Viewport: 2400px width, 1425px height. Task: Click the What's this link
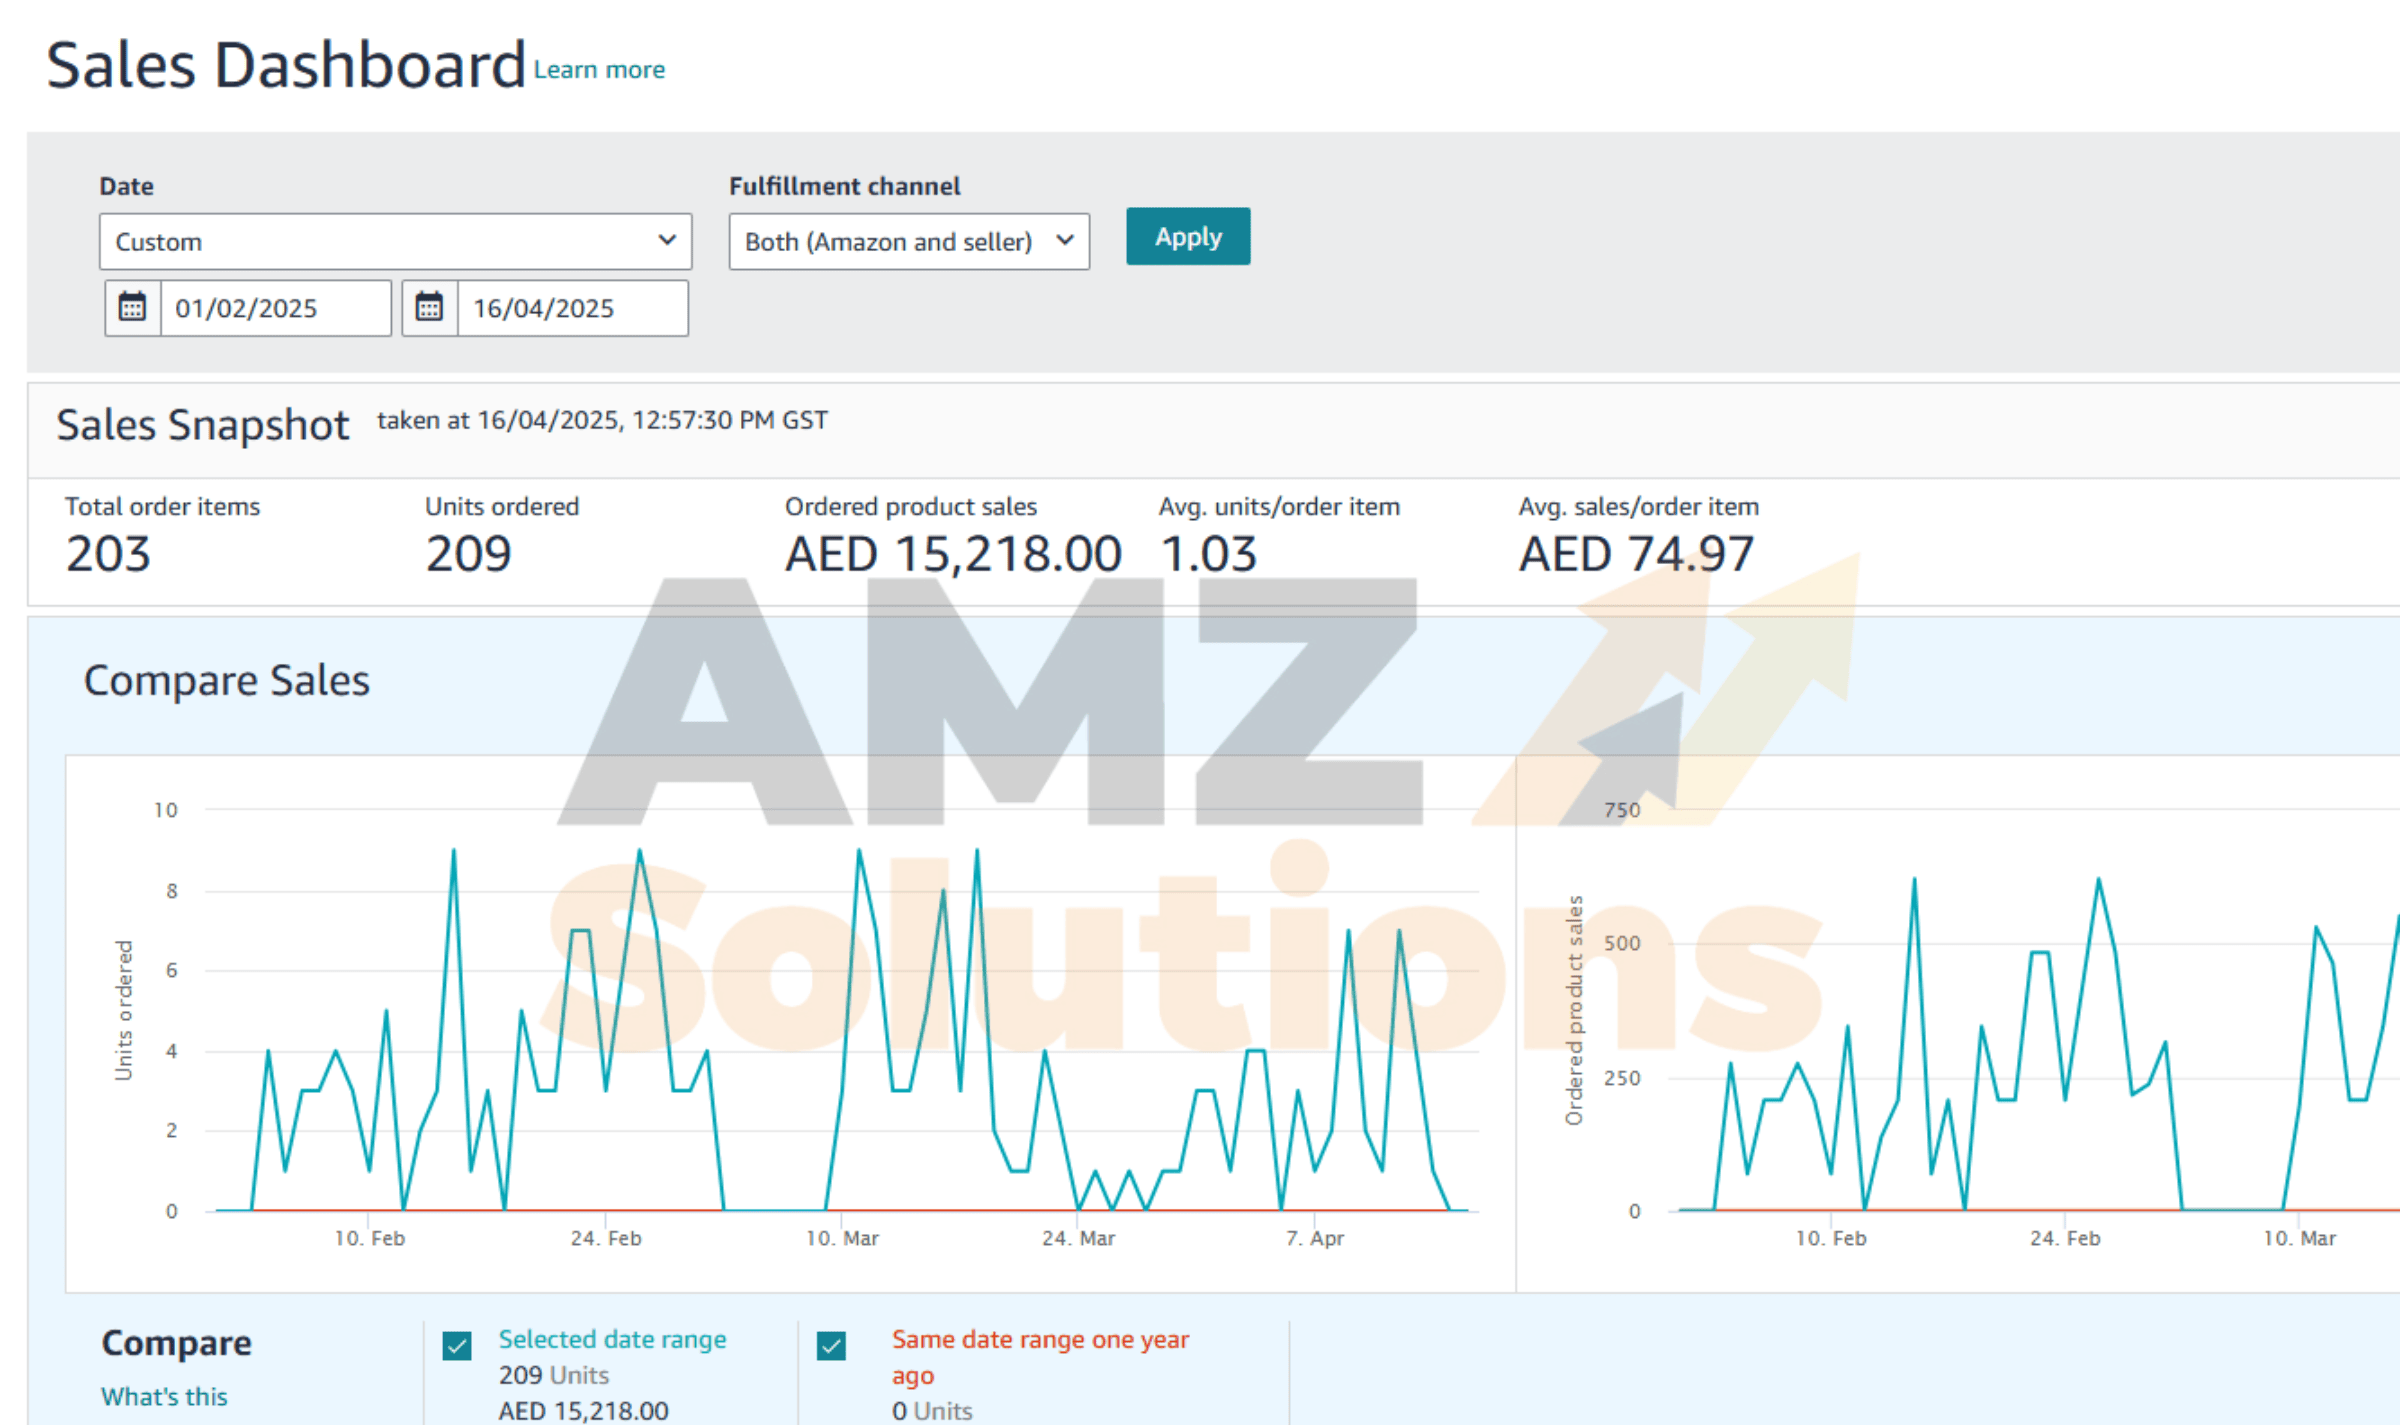coord(164,1396)
